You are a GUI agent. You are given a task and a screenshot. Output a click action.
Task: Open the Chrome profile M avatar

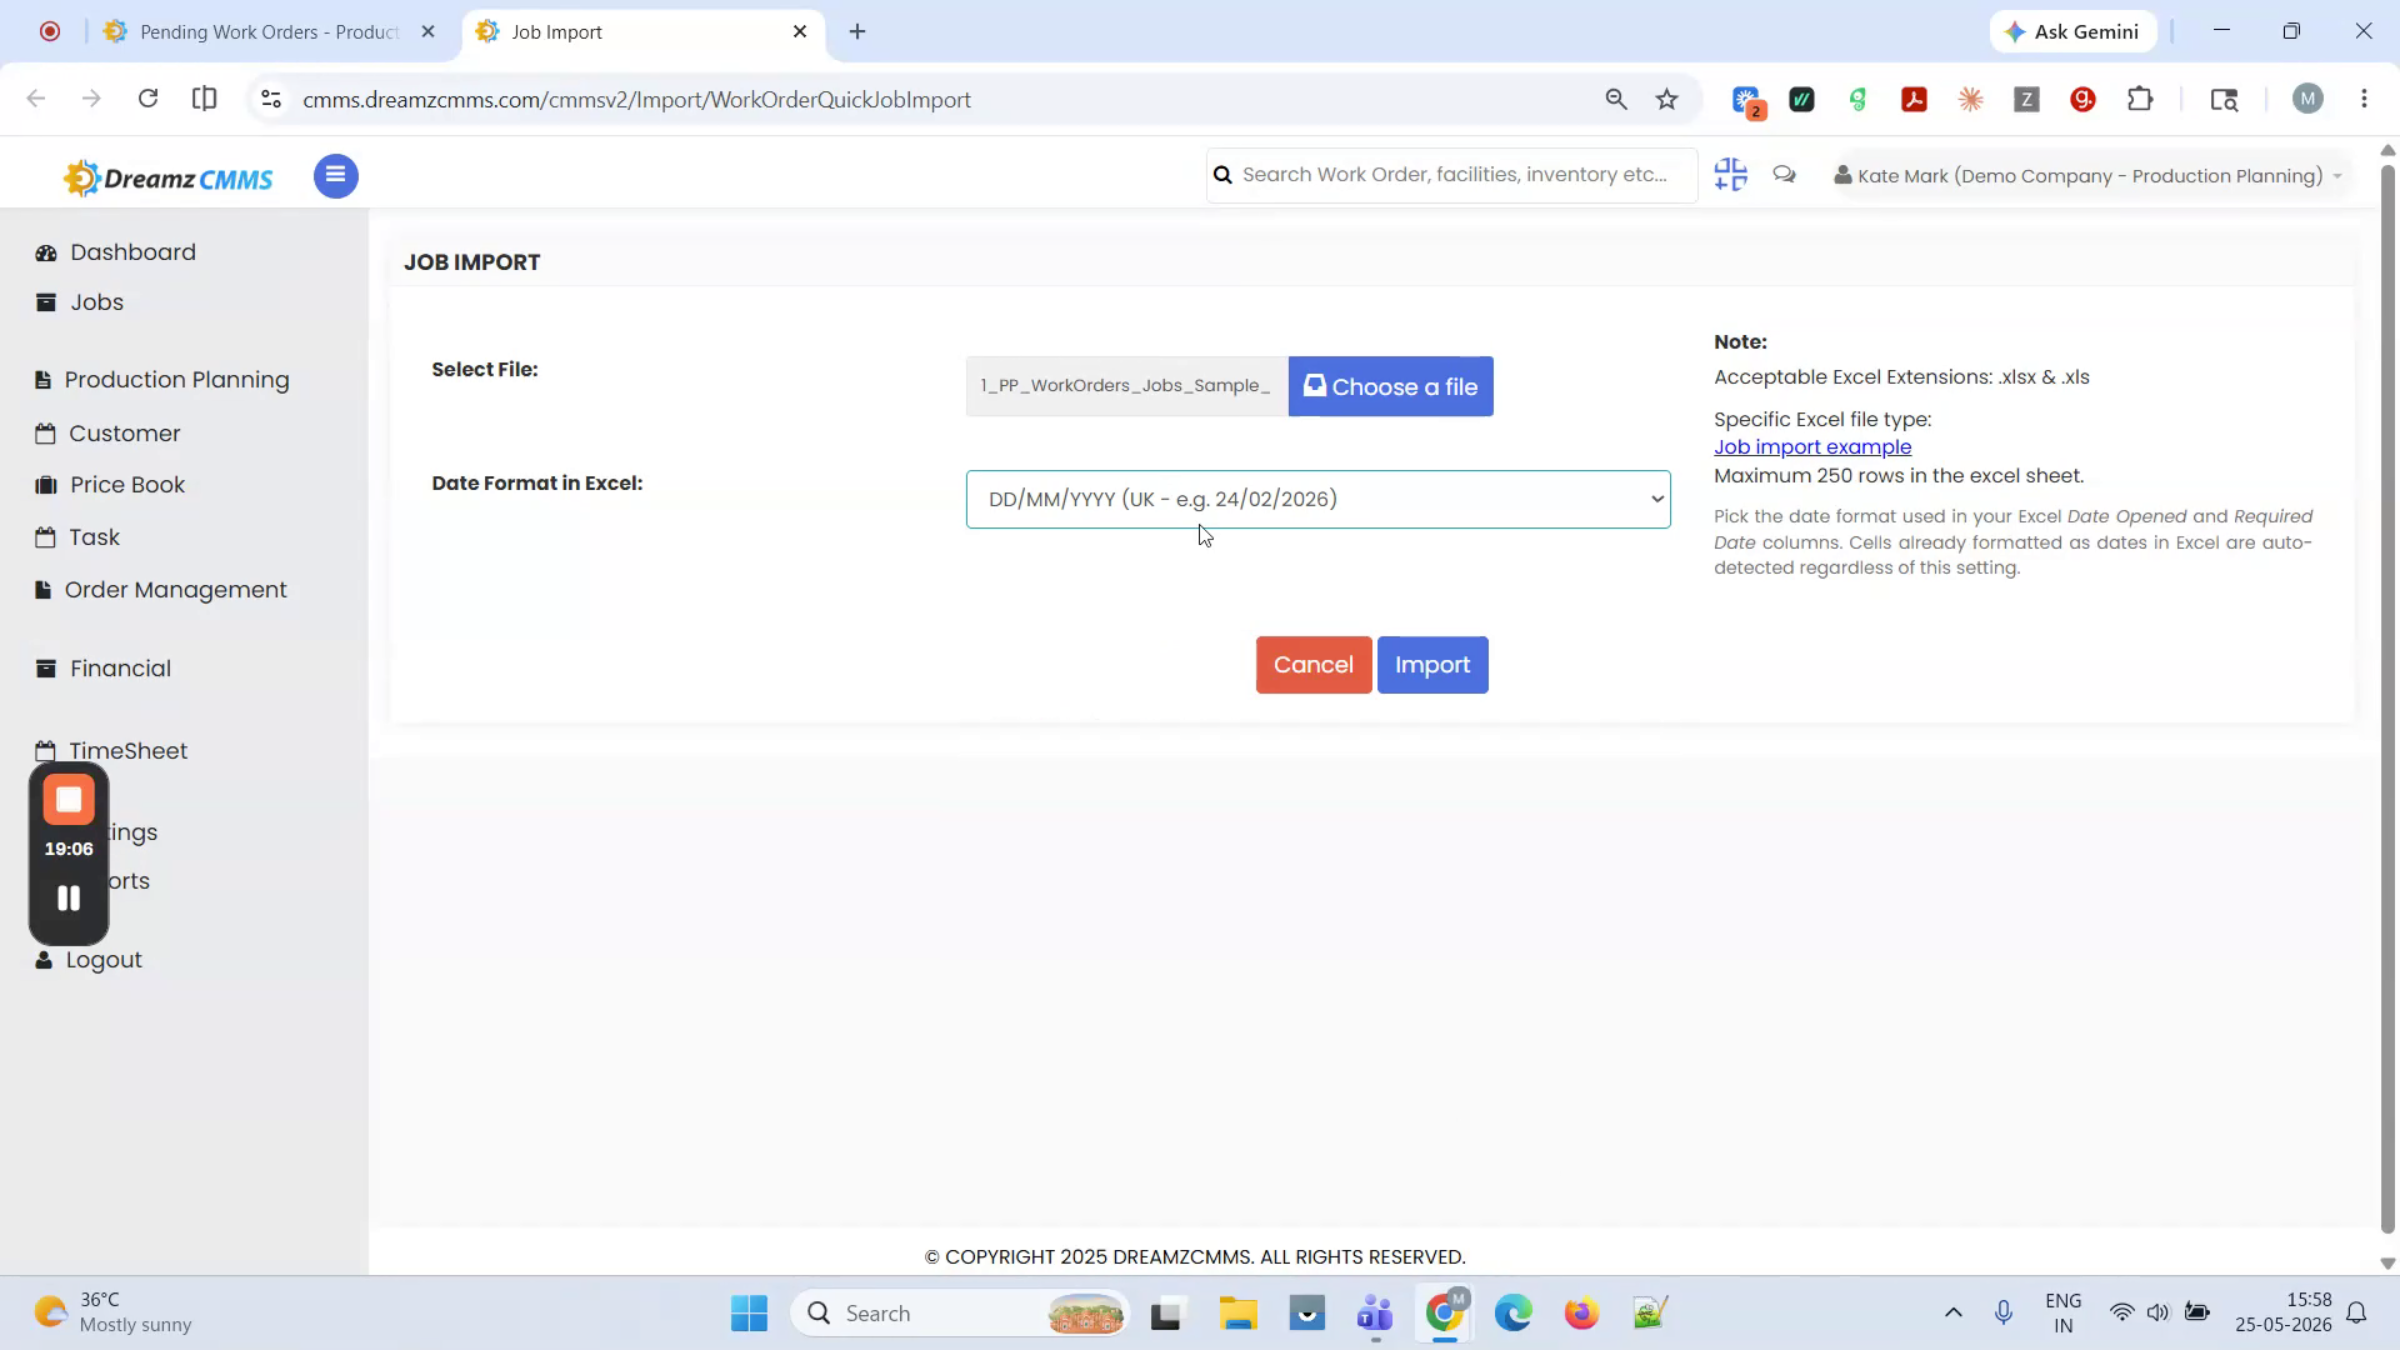2307,99
